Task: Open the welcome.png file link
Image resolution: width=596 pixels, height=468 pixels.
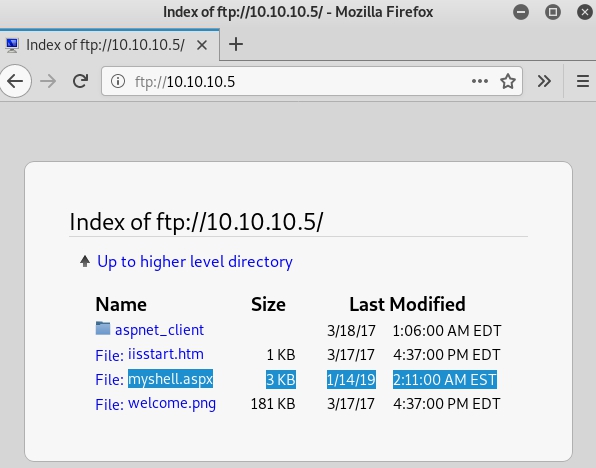Action: (172, 403)
